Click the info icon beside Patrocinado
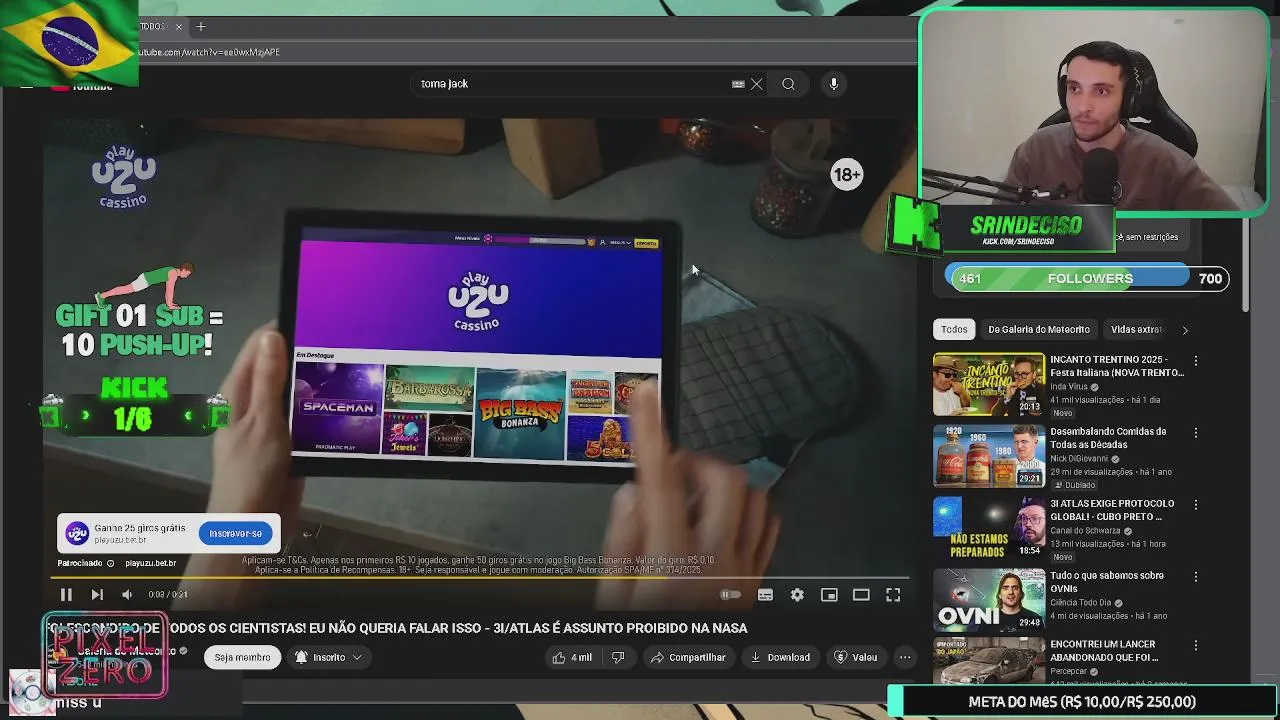Viewport: 1280px width, 720px height. pos(110,563)
